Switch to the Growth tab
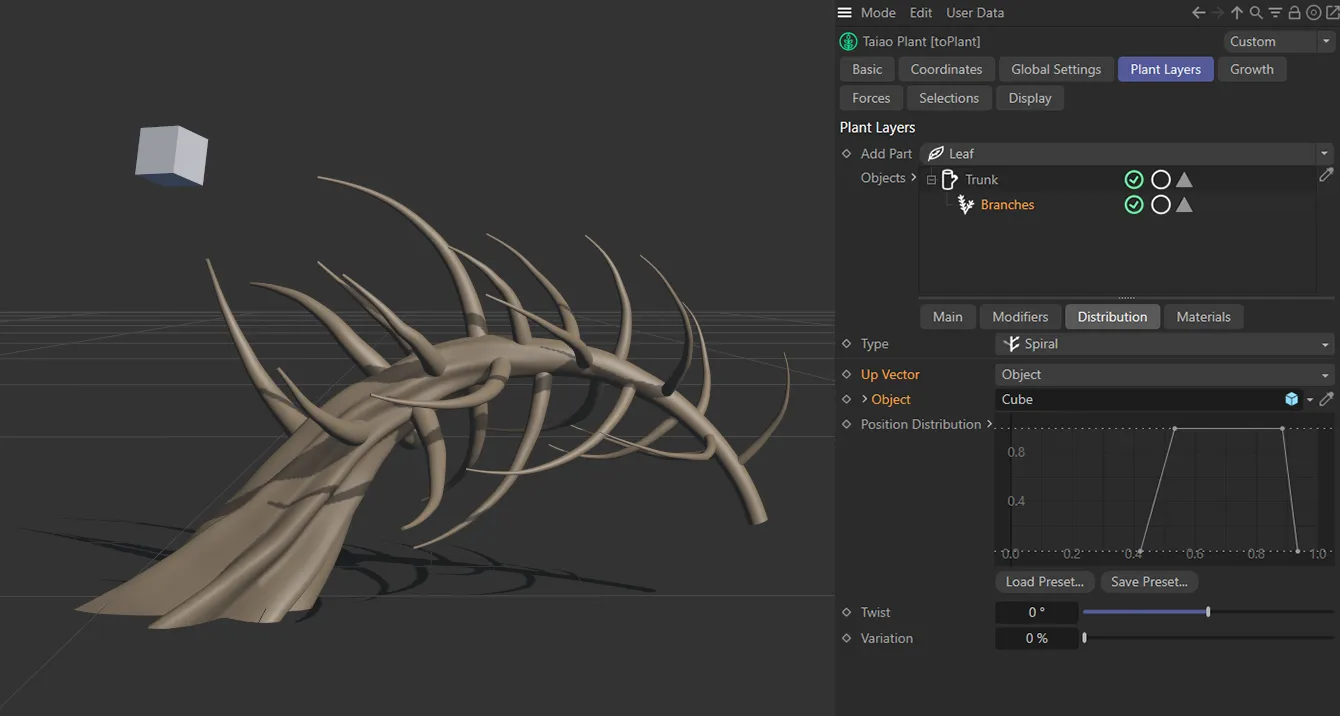 coord(1252,69)
